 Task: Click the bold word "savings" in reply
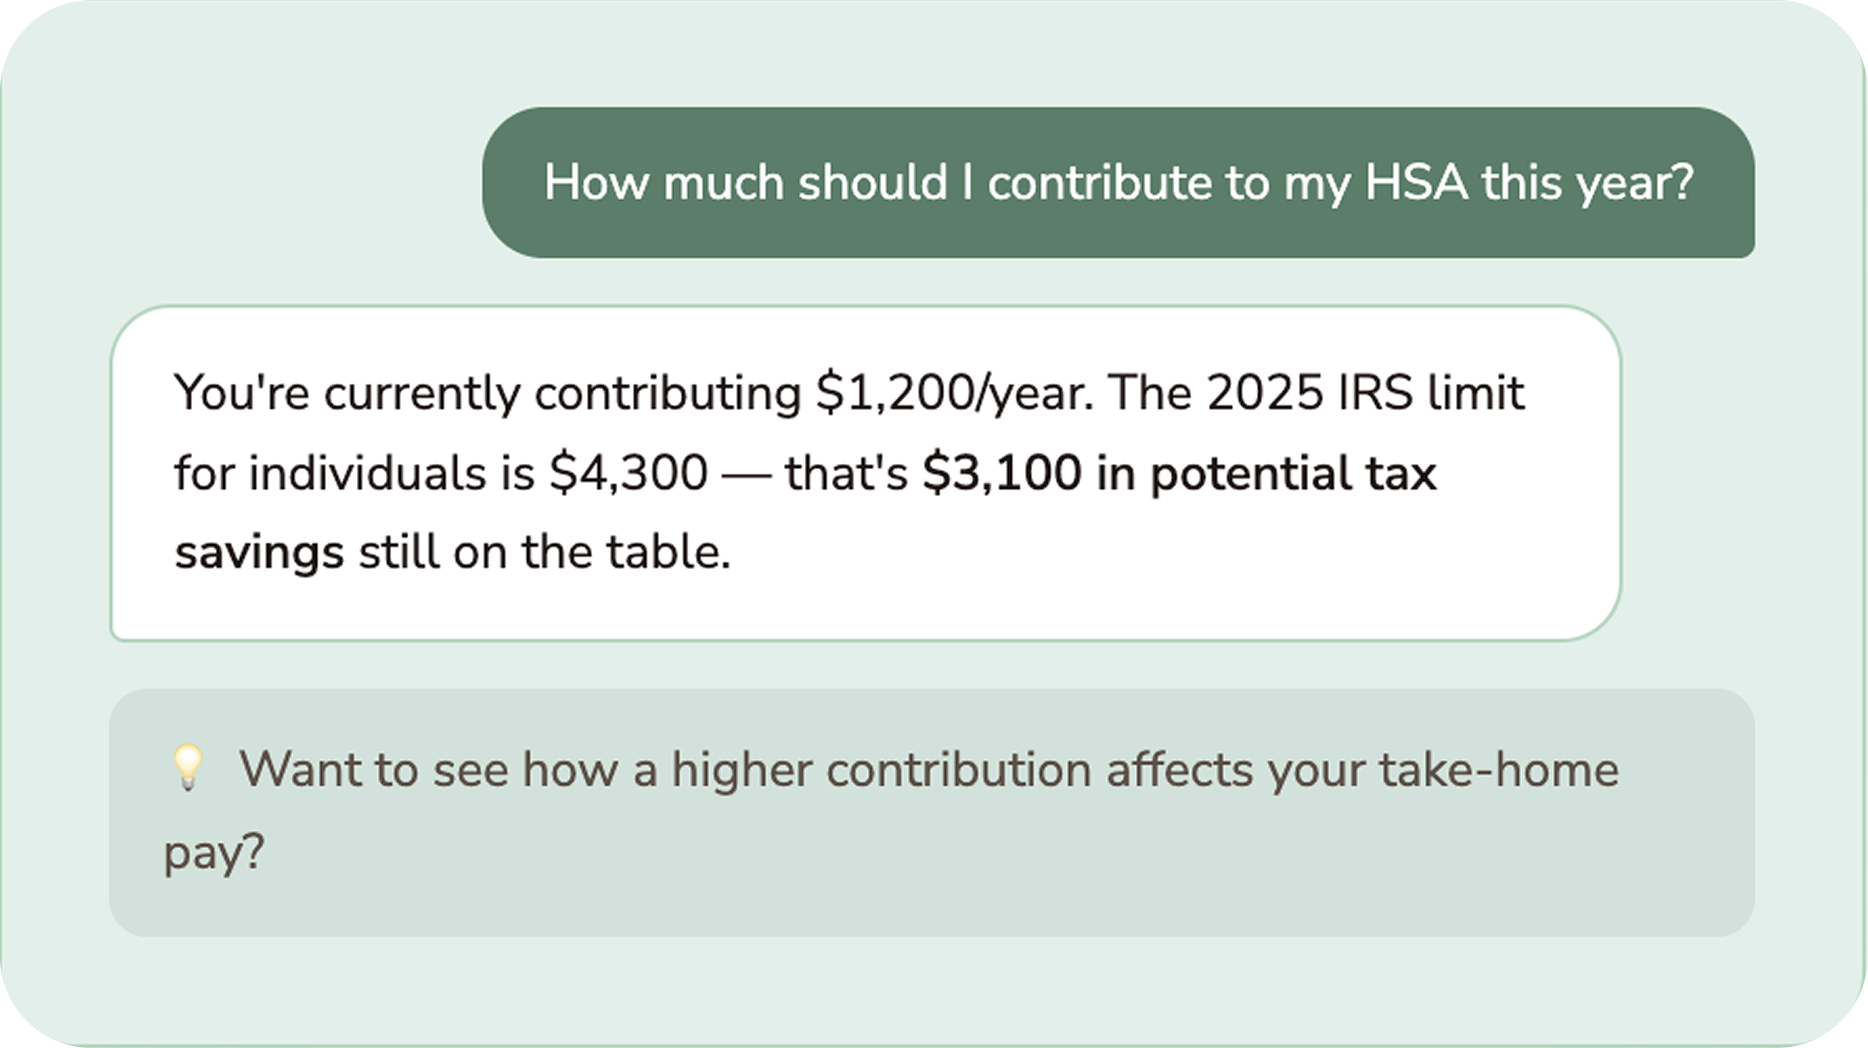[x=259, y=553]
